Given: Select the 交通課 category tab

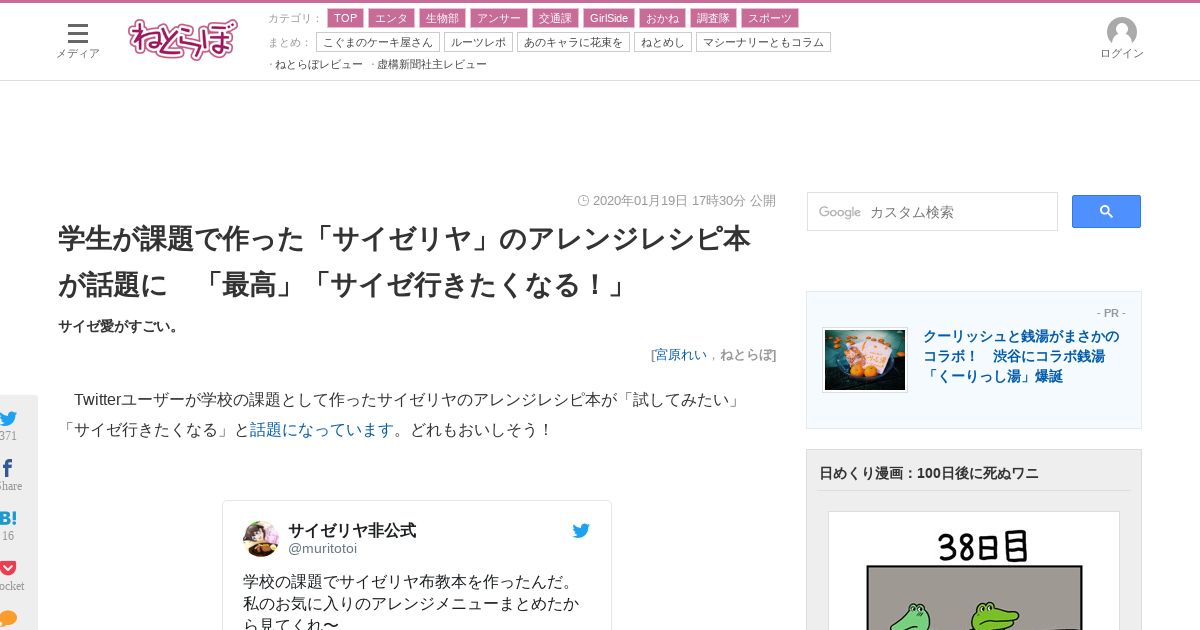Looking at the screenshot, I should (x=554, y=18).
